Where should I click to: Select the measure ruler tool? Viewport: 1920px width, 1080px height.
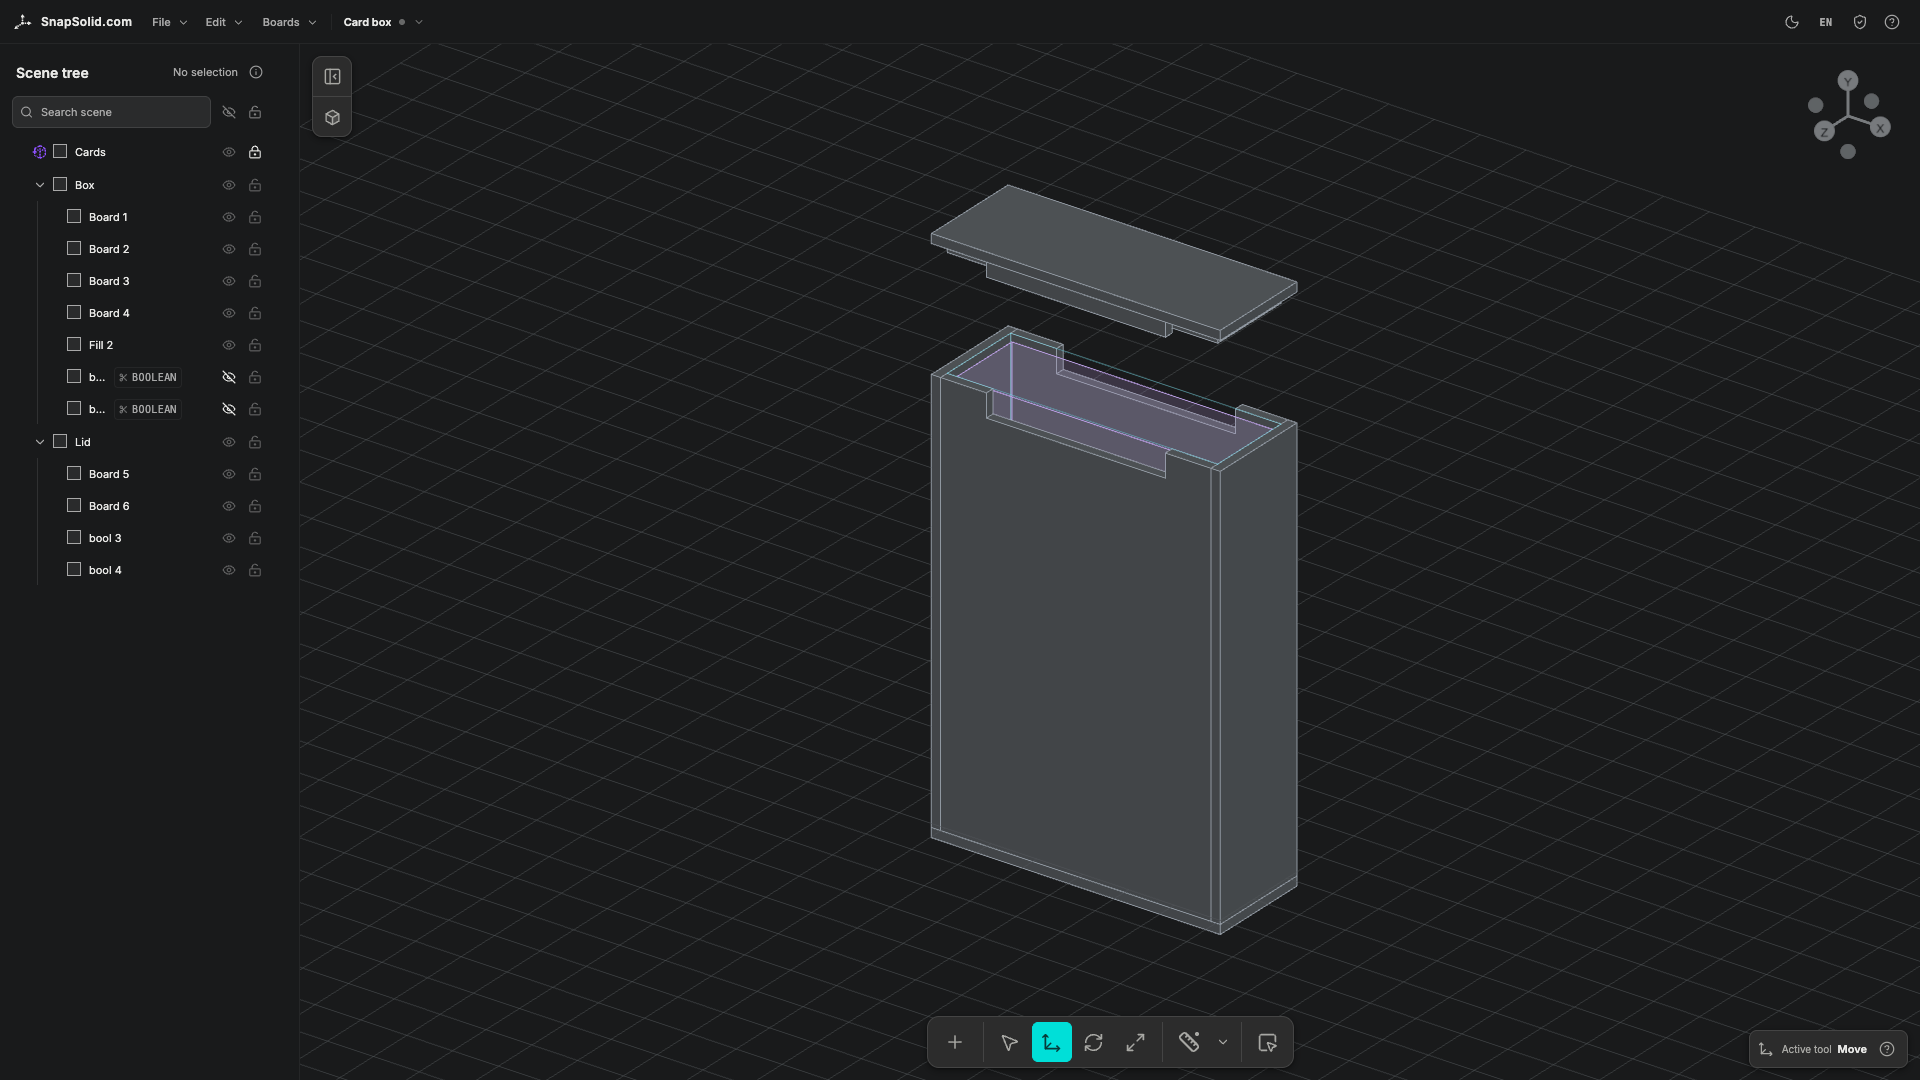coord(1189,1043)
